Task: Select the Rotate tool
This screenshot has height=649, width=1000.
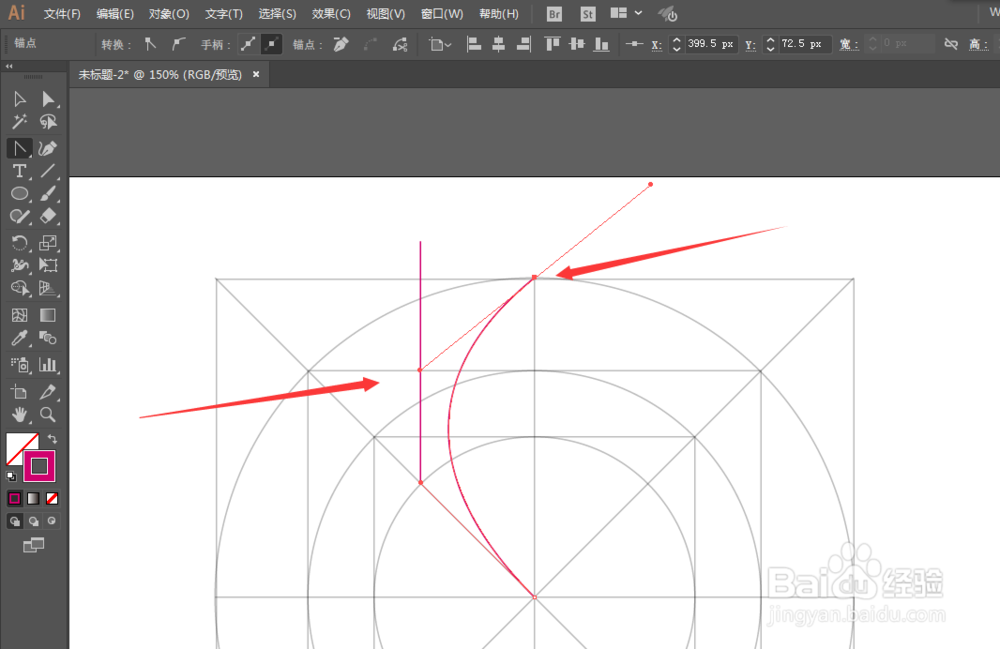Action: pos(19,242)
